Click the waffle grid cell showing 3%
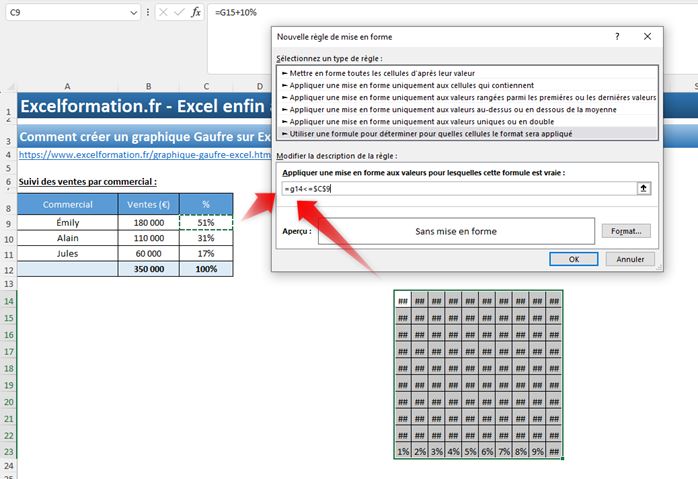 (436, 451)
